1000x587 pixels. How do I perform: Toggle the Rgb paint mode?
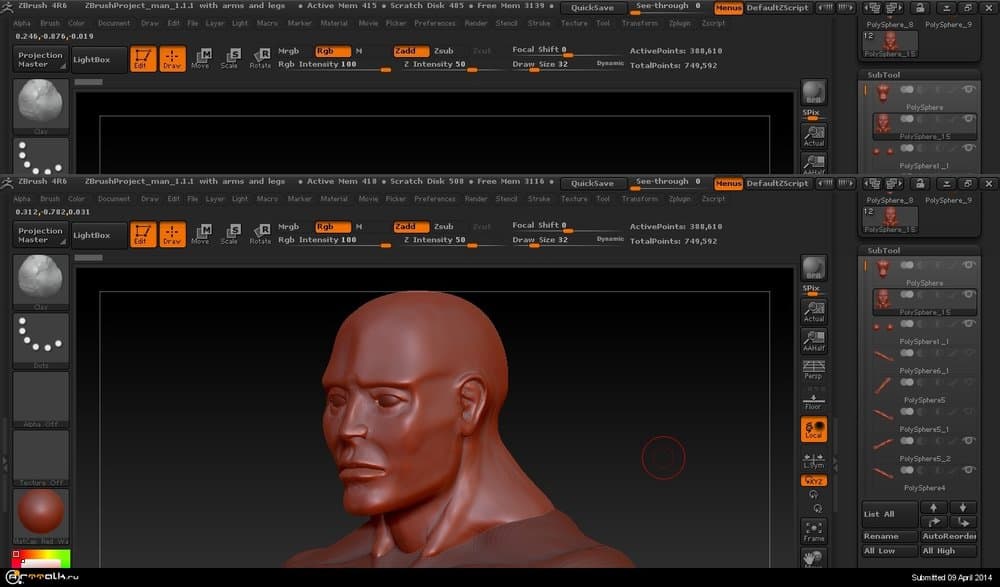pyautogui.click(x=331, y=225)
